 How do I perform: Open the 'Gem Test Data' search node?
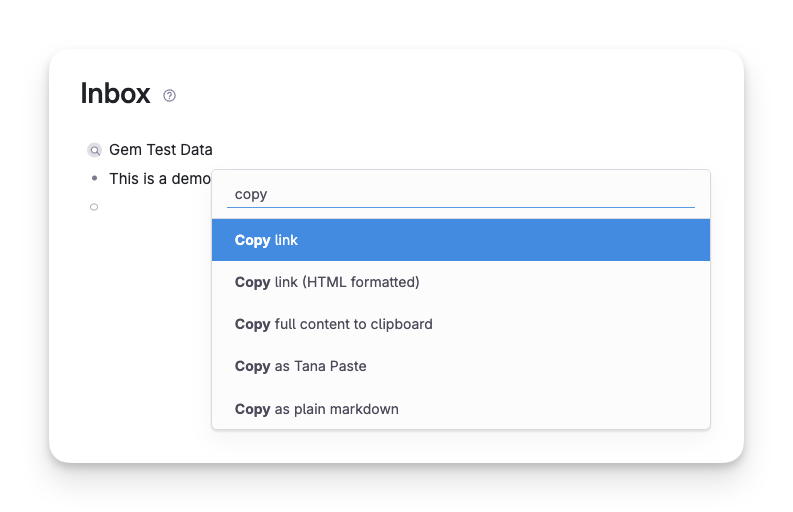(x=160, y=150)
